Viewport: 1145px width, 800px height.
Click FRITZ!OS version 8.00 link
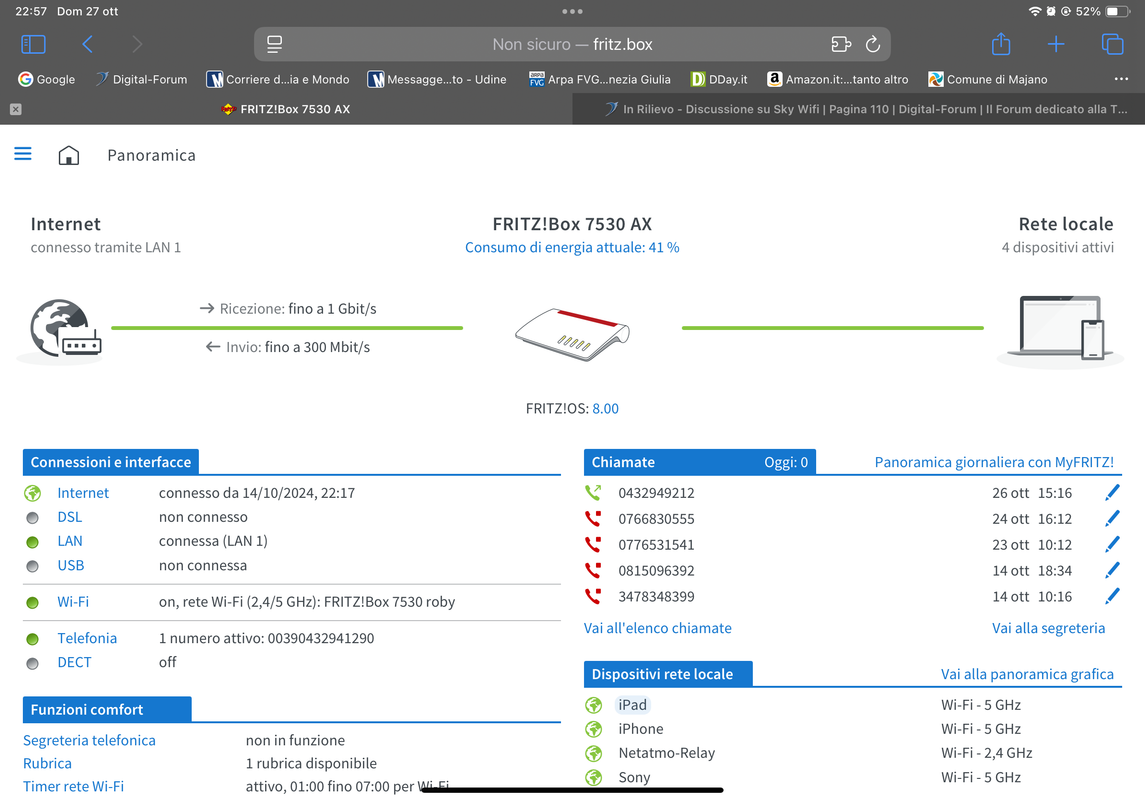pyautogui.click(x=605, y=409)
